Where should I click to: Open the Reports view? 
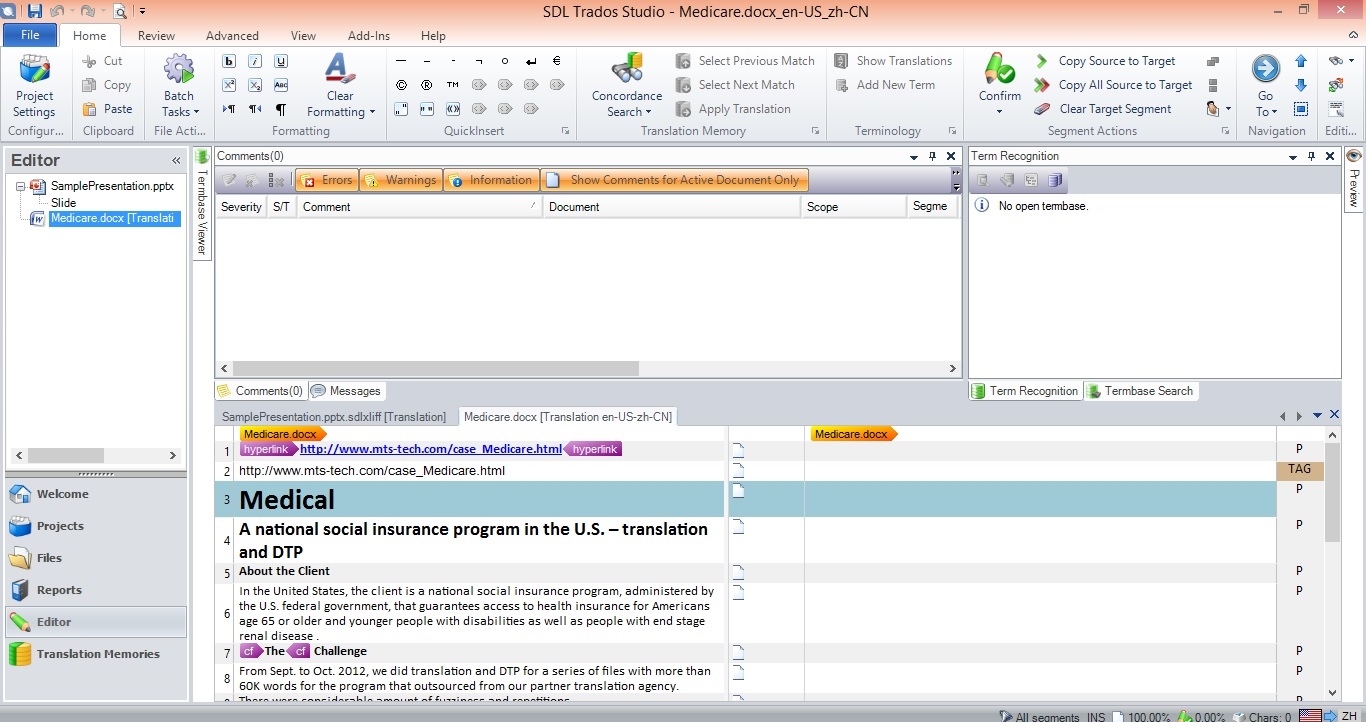[96, 590]
